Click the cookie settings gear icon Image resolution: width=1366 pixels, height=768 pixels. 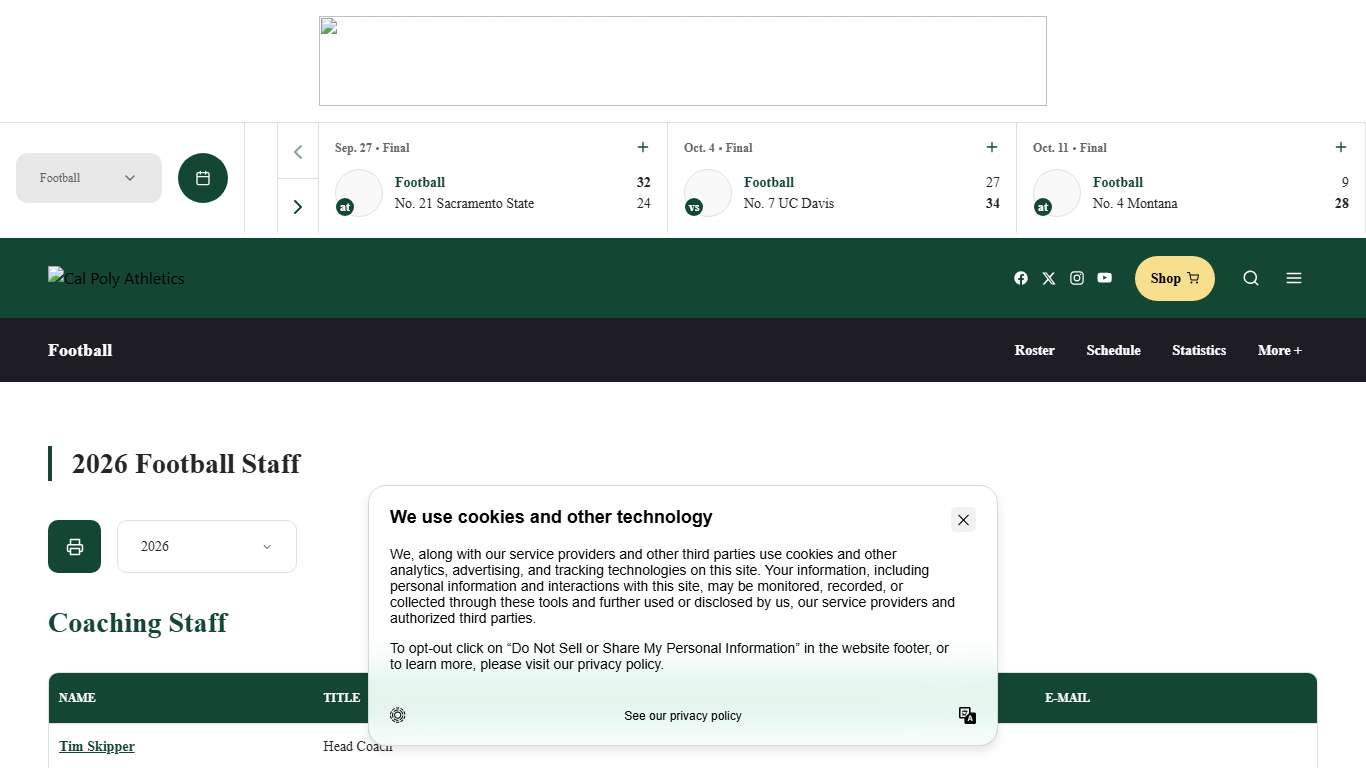[398, 715]
